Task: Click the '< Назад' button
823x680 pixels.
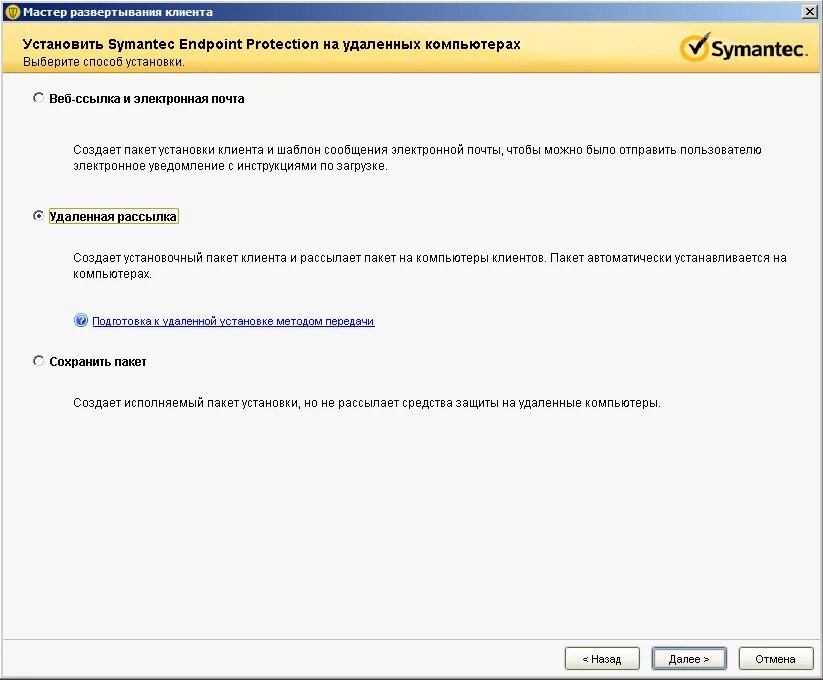Action: coord(602,658)
